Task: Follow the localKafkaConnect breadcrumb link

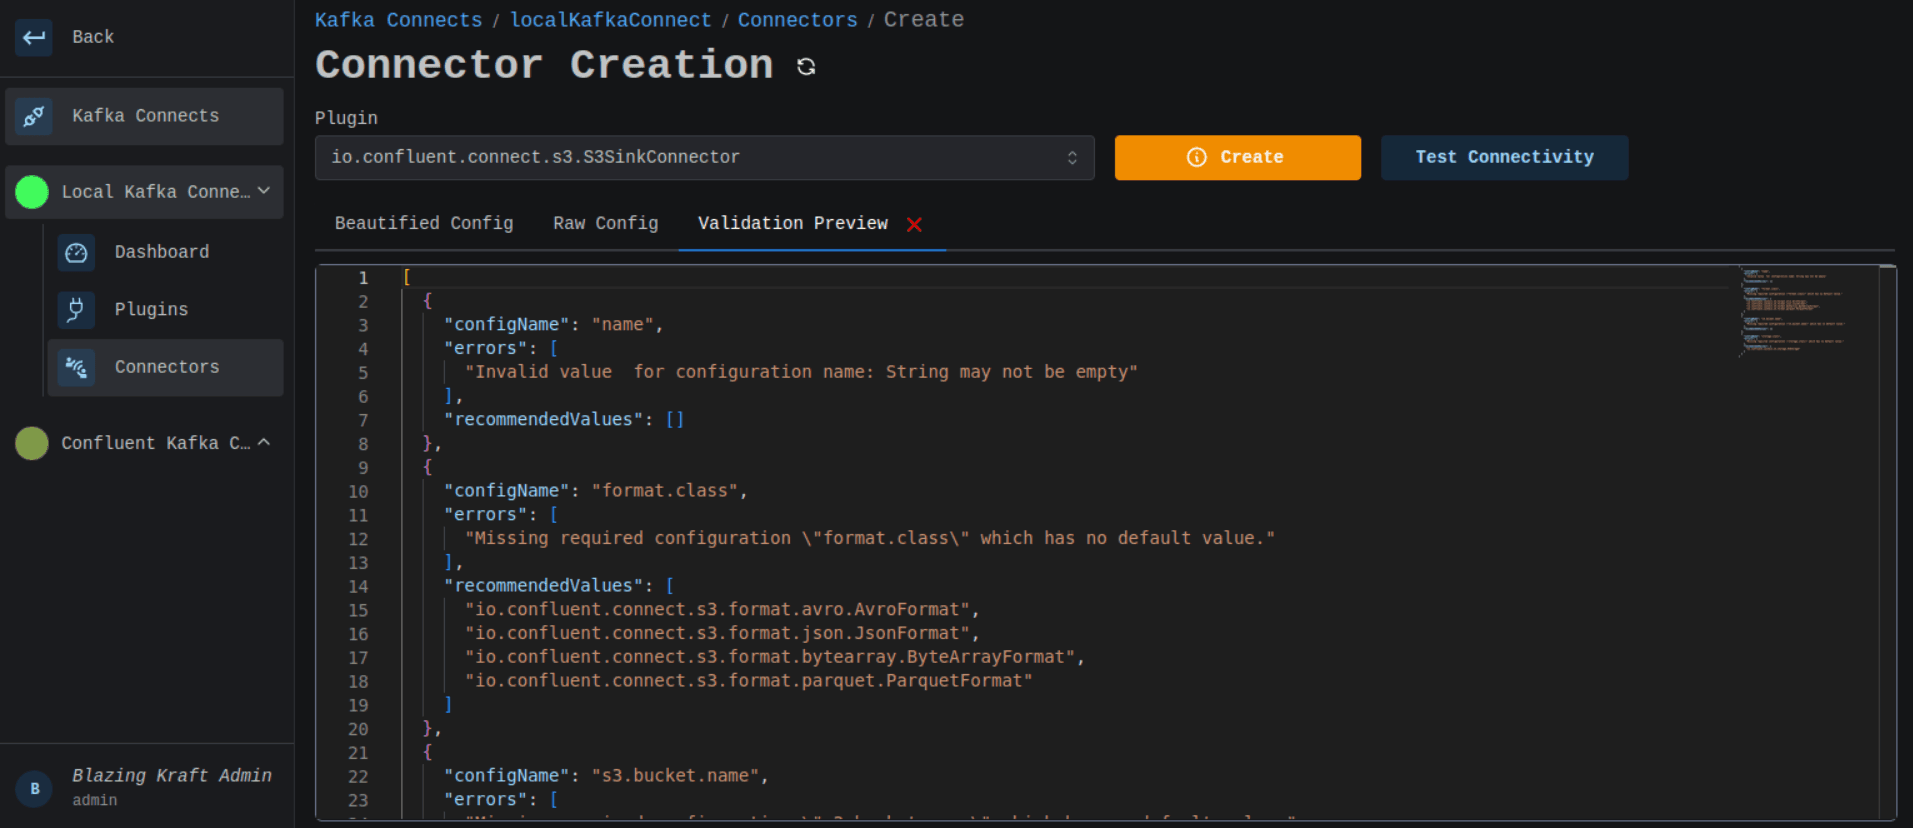Action: point(611,20)
